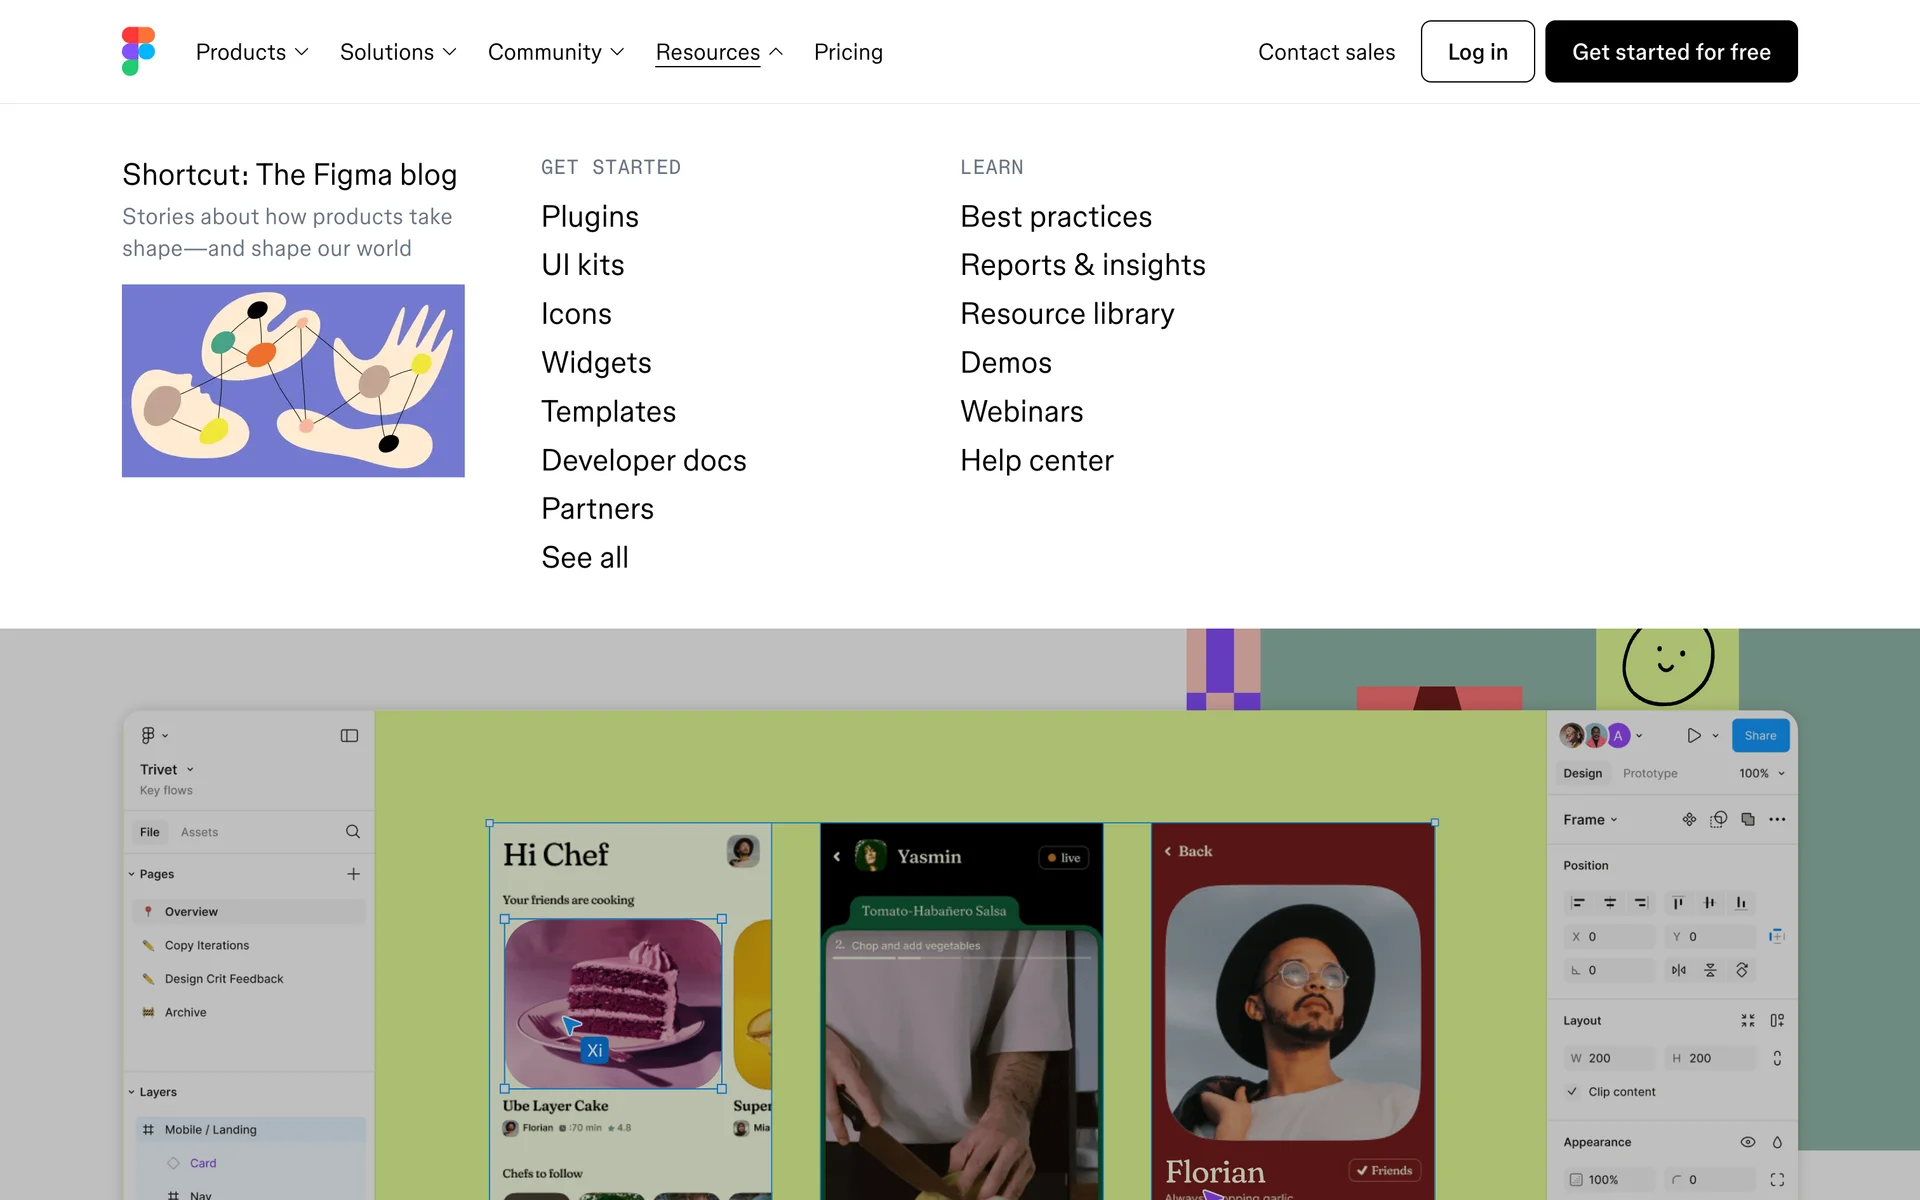Viewport: 1920px width, 1200px height.
Task: Click the align left icon in Position
Action: (x=1578, y=903)
